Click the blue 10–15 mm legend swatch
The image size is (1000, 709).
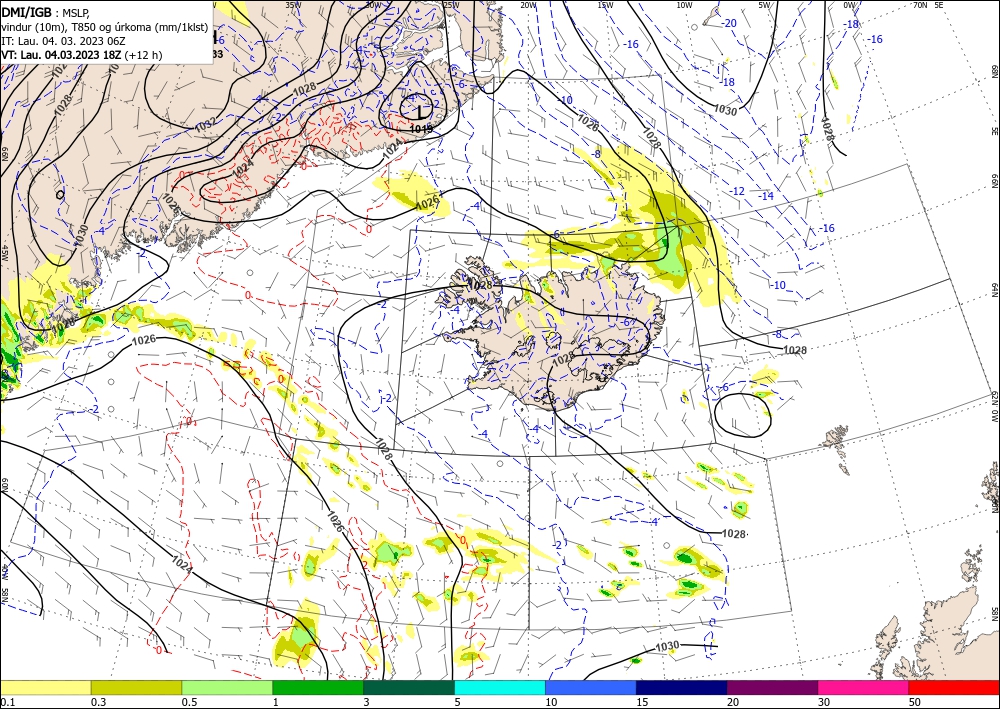tap(591, 687)
